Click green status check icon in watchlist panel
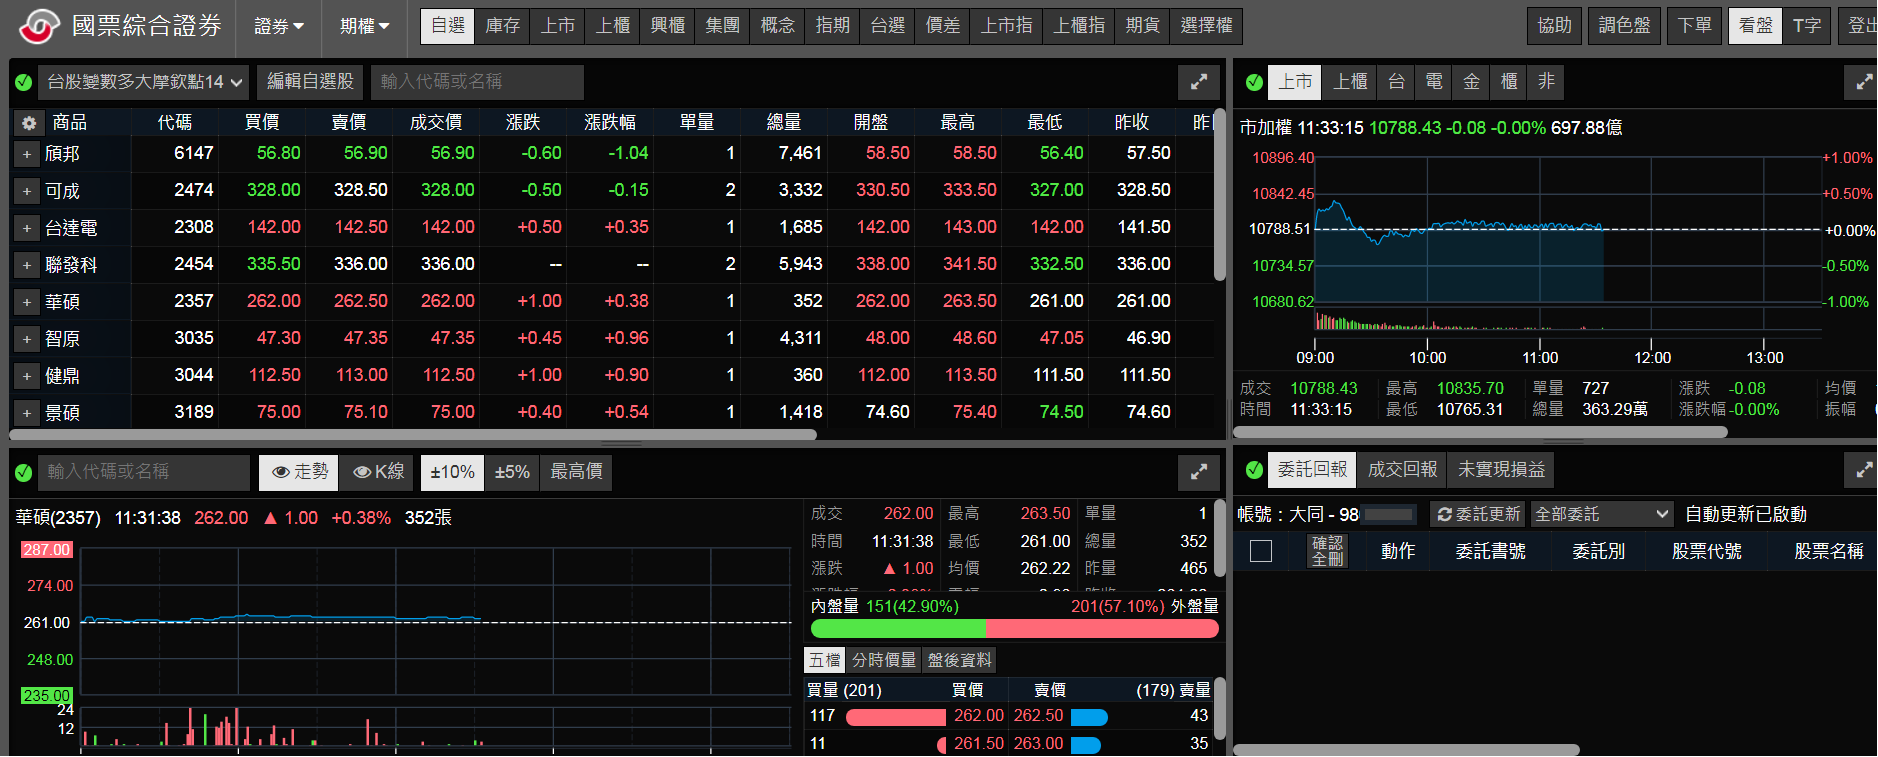1878x757 pixels. point(24,82)
